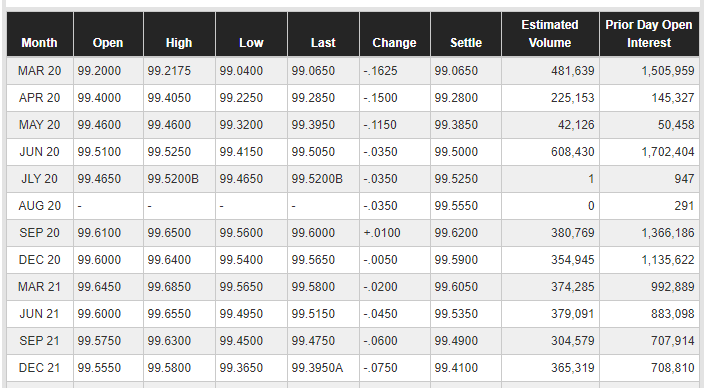
Task: Click SEP 21 change value -.0600
Action: point(380,341)
